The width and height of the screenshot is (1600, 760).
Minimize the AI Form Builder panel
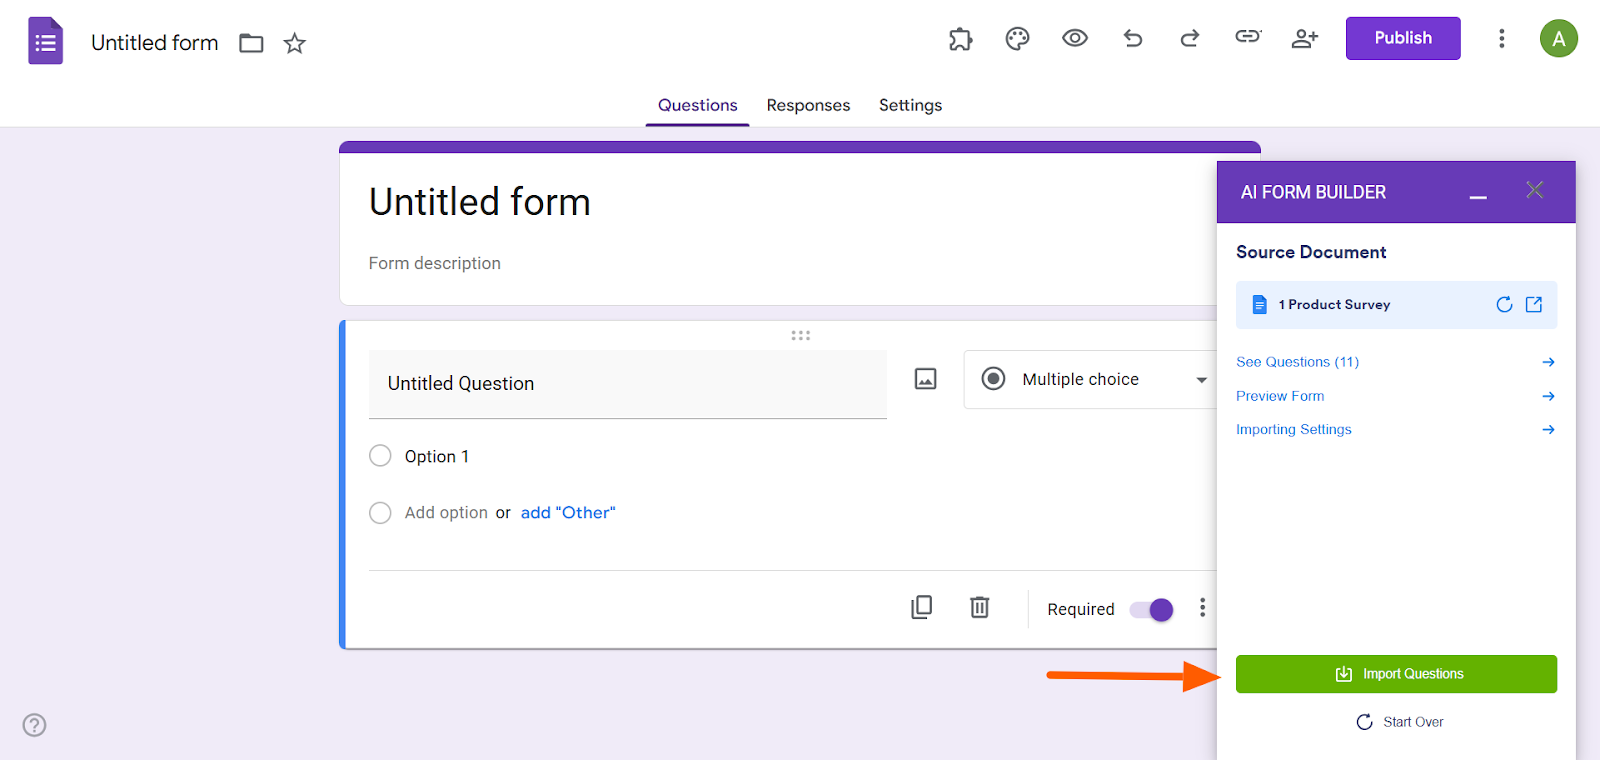[1478, 197]
